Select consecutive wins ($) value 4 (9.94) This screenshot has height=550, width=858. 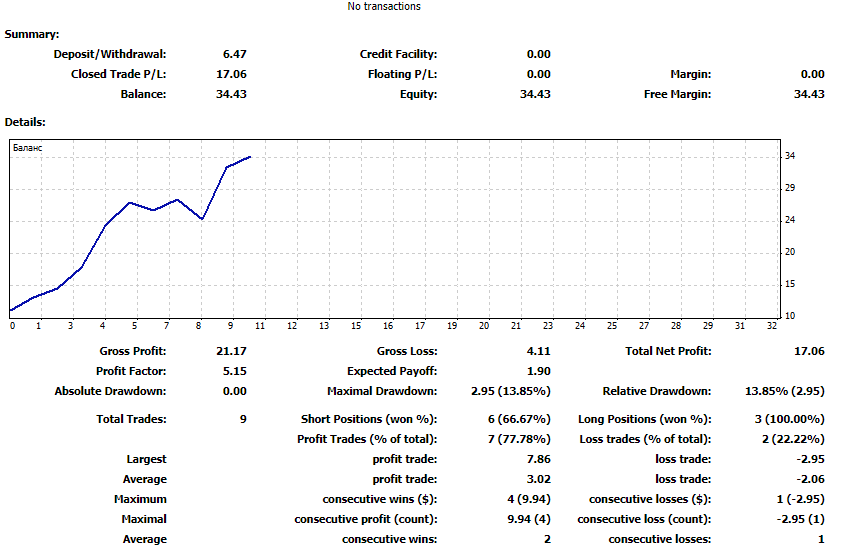pos(529,499)
